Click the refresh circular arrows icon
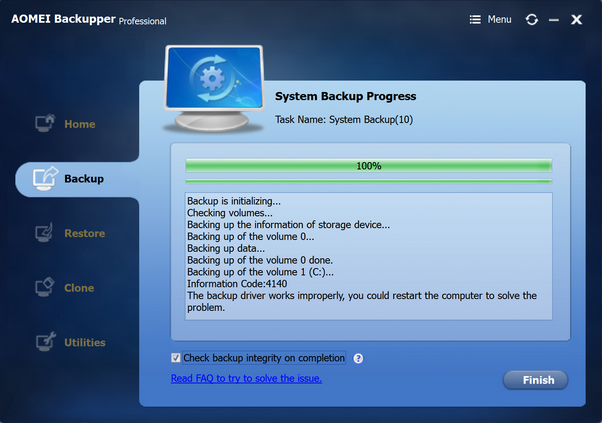Image resolution: width=602 pixels, height=423 pixels. coord(532,19)
